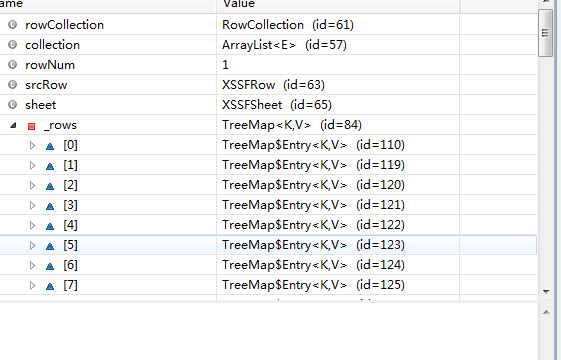Expand the [0] tree entry

(x=32, y=145)
